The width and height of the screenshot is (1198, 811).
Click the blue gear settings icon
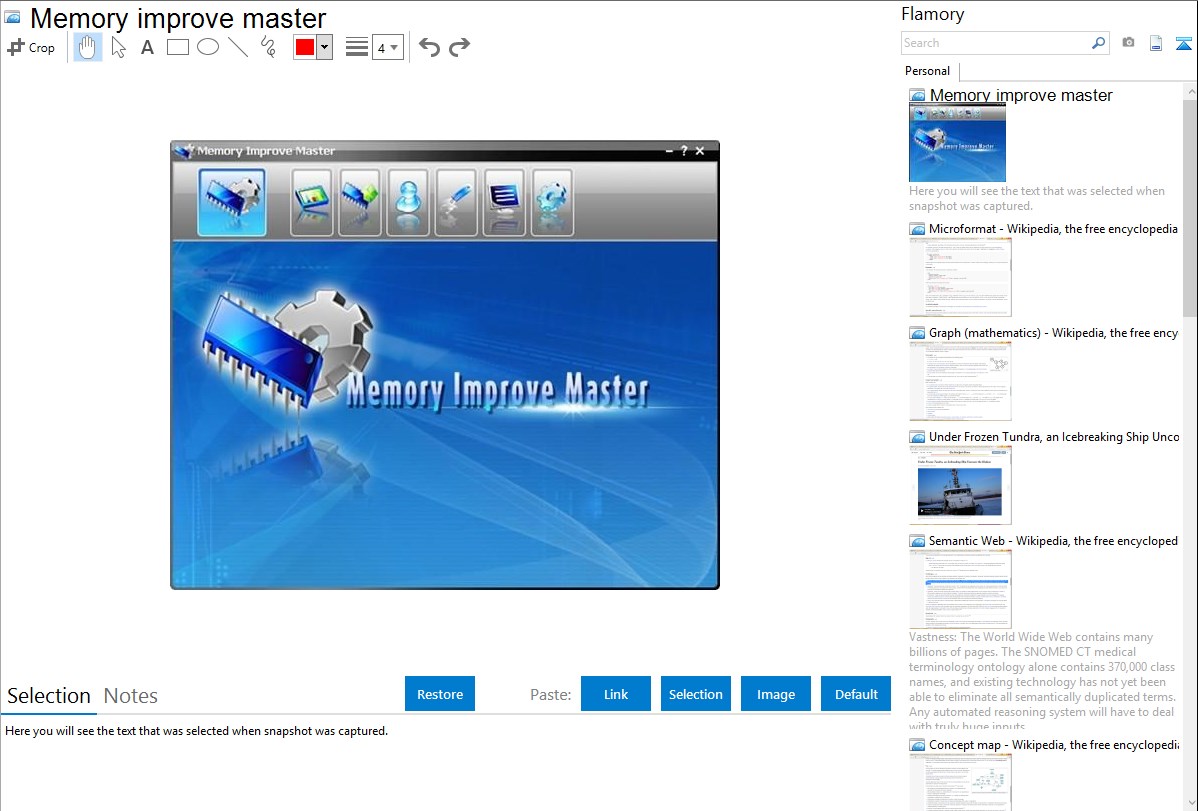click(552, 203)
